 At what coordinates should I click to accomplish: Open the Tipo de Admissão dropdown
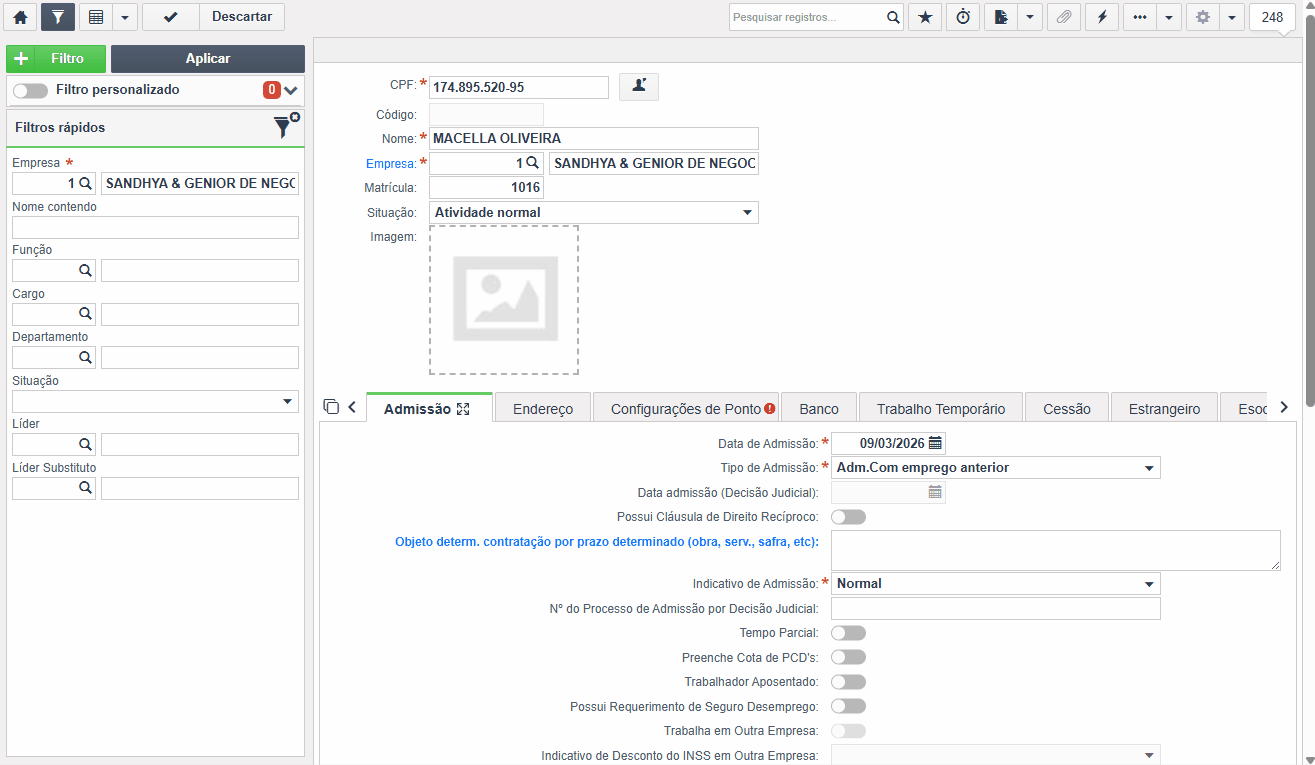coord(996,468)
